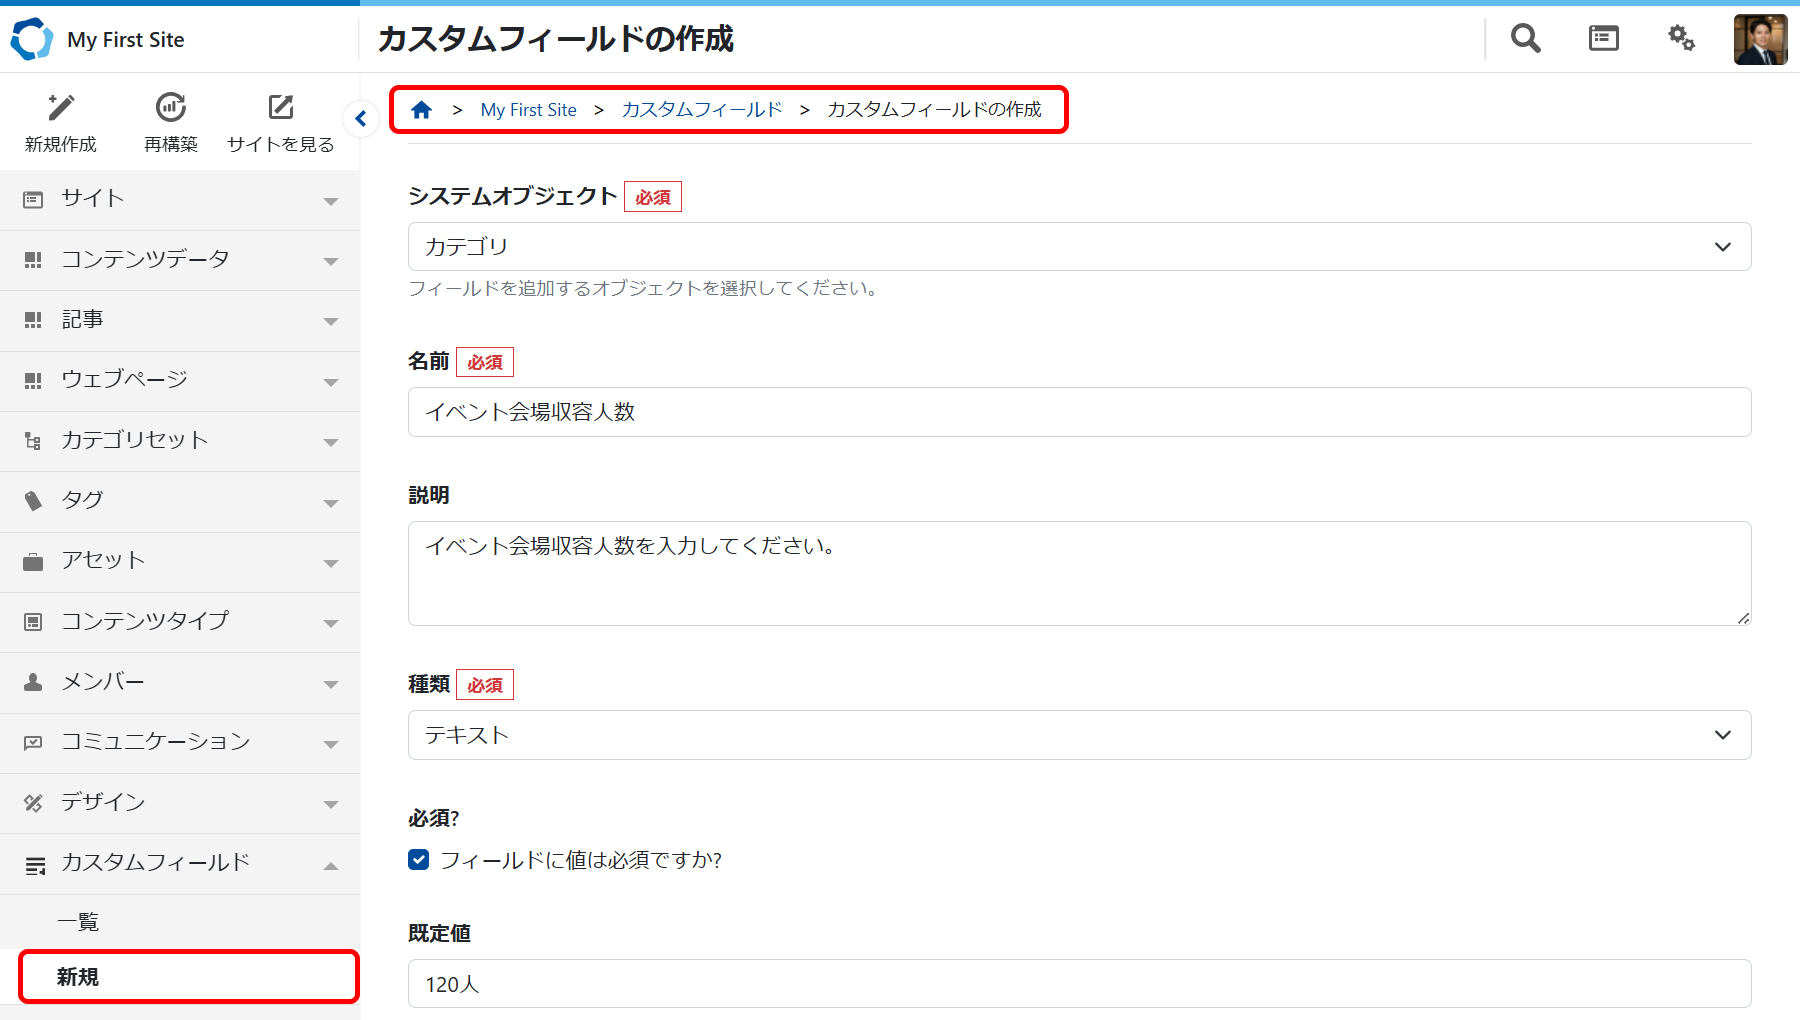Select 新規 in the sidebar submenu

click(78, 977)
